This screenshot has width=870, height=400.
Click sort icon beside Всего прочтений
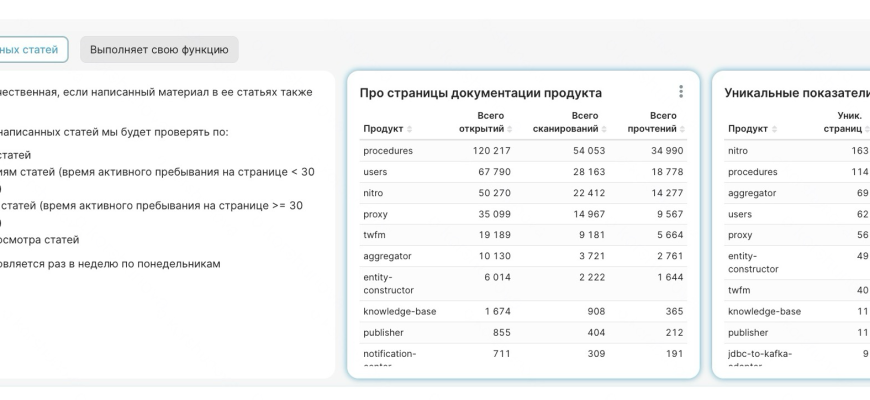tap(683, 129)
